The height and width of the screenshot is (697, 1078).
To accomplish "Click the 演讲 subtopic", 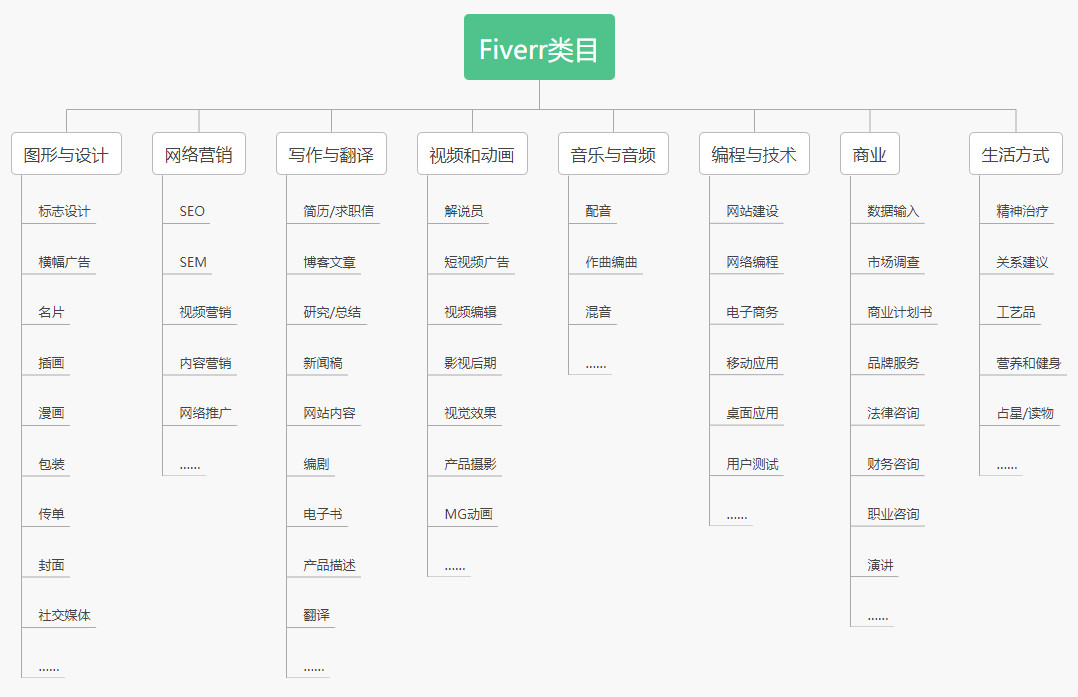I will point(880,565).
